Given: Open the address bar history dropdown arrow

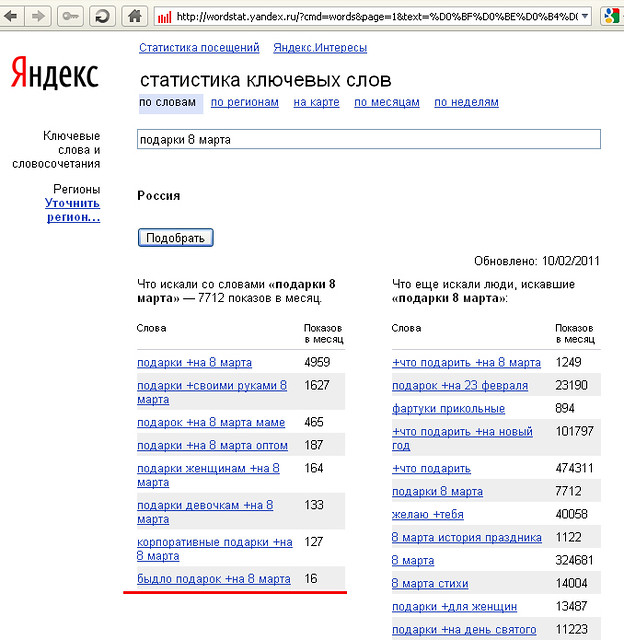Looking at the screenshot, I should [584, 17].
